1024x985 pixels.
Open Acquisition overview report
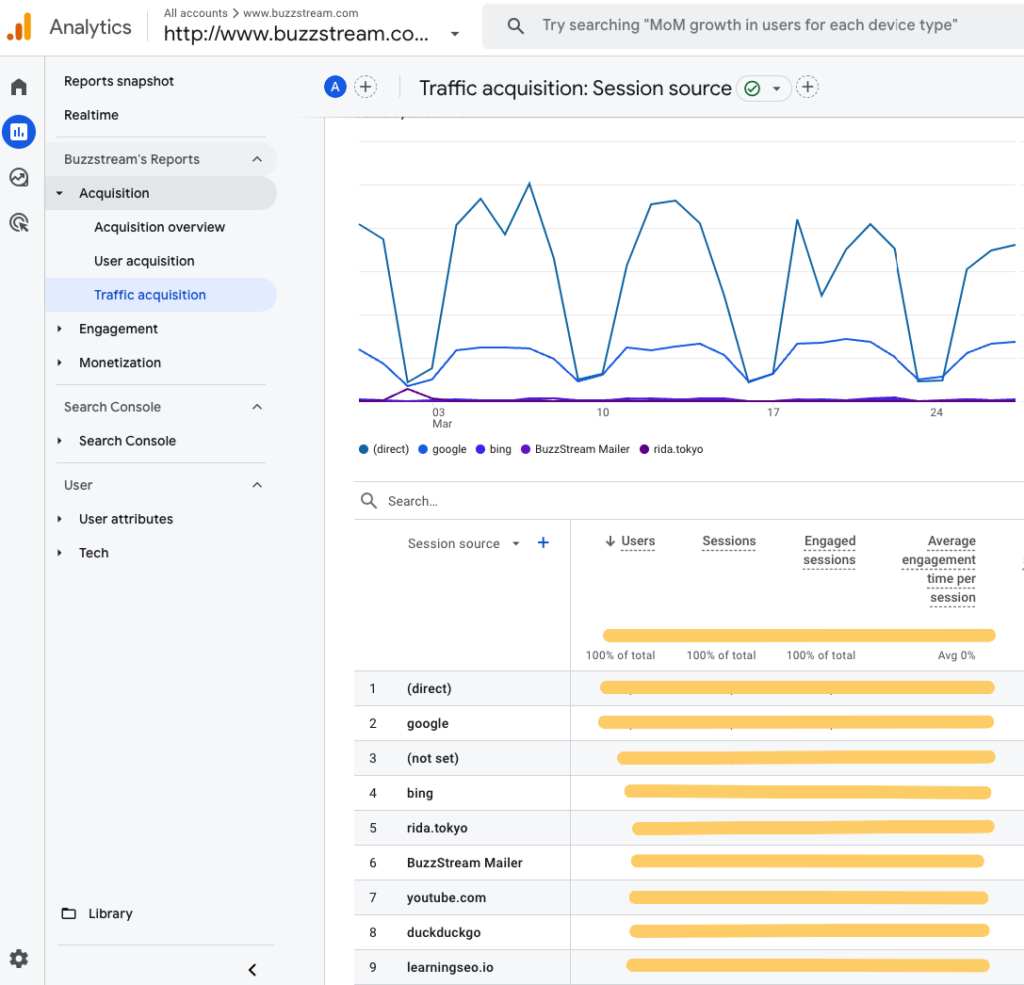[x=159, y=227]
